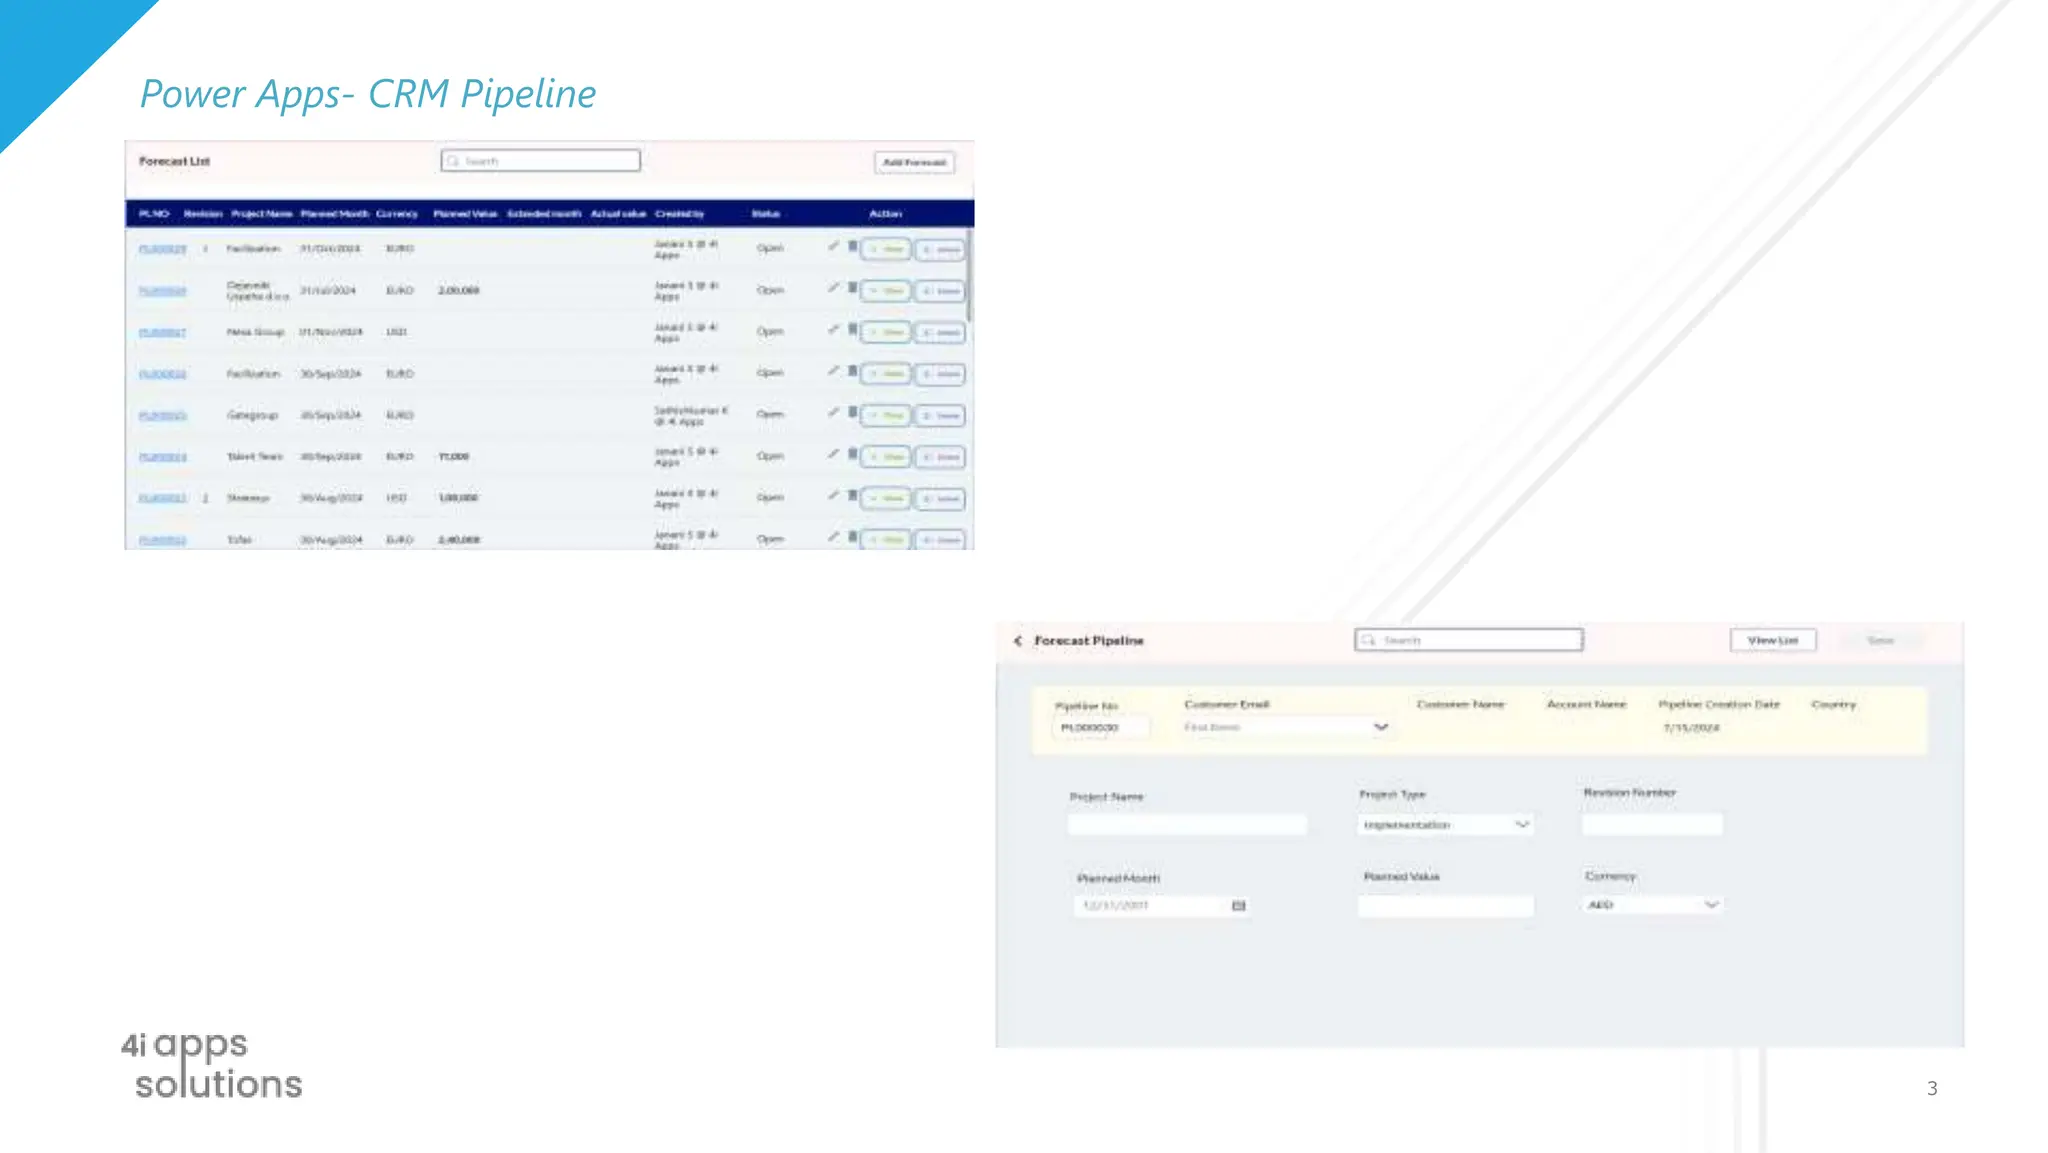Click the Planned Month date field
This screenshot has height=1153, width=2048.
[x=1161, y=906]
